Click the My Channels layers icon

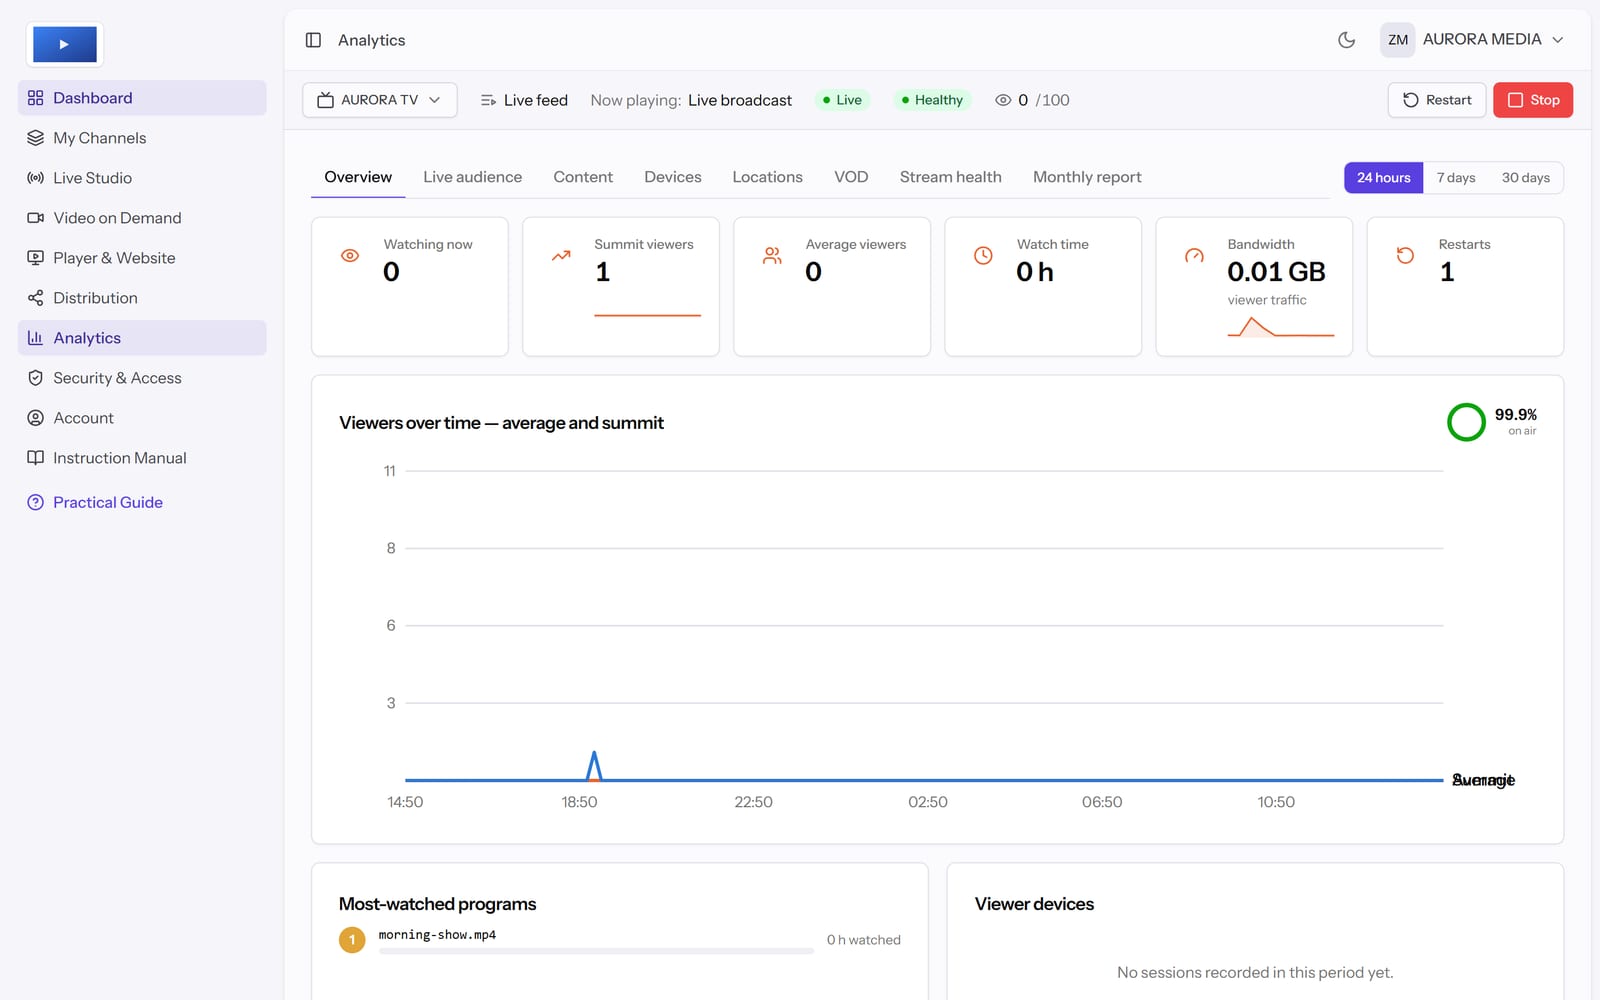[x=36, y=138]
